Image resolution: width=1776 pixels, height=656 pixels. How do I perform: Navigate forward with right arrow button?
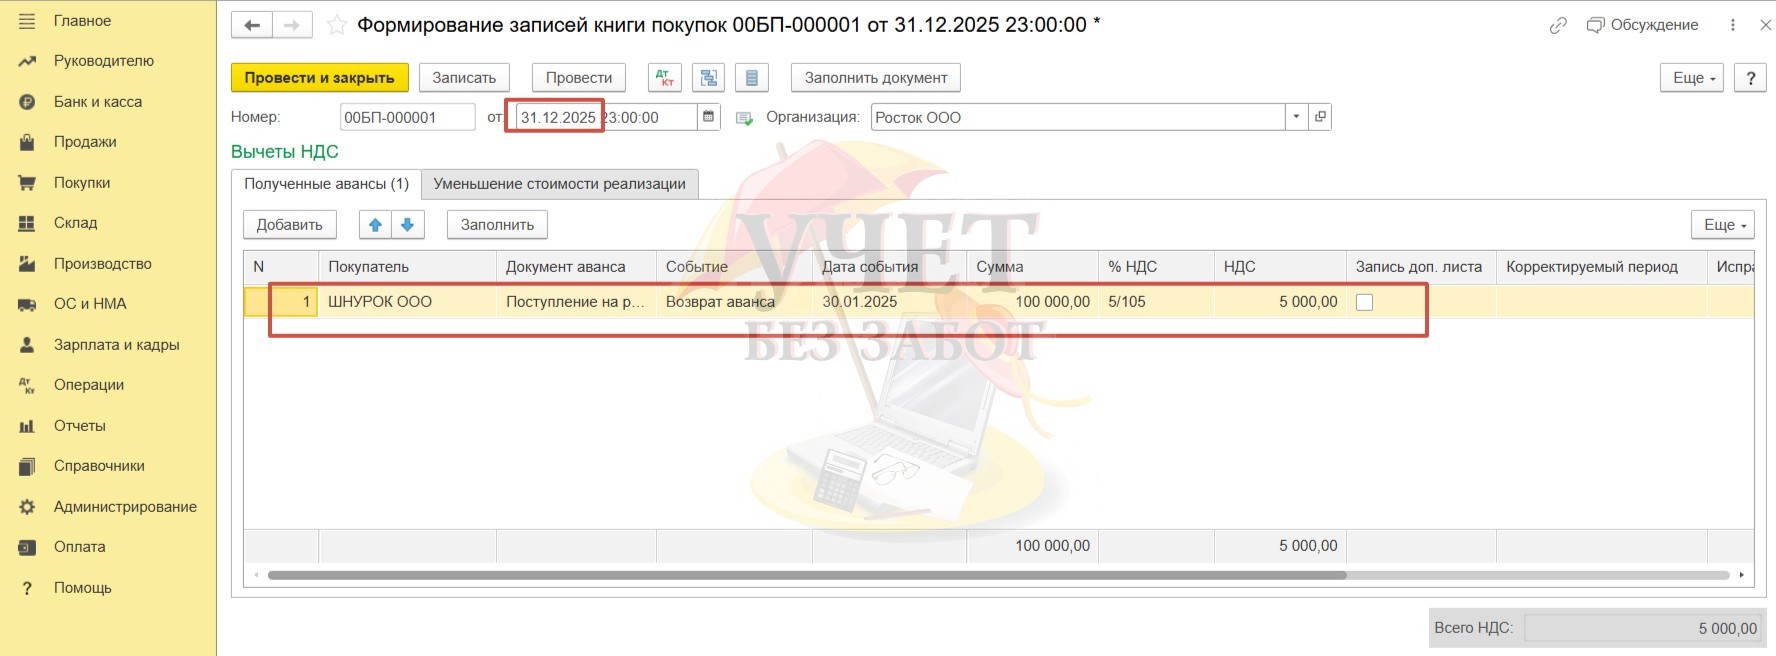pos(292,25)
